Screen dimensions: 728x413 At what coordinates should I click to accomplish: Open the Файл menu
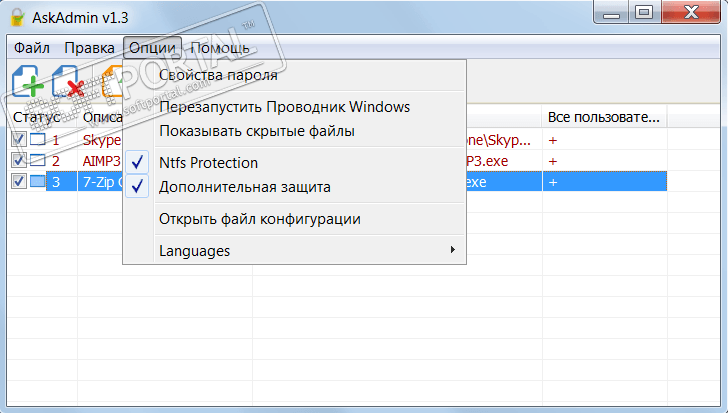(x=32, y=48)
